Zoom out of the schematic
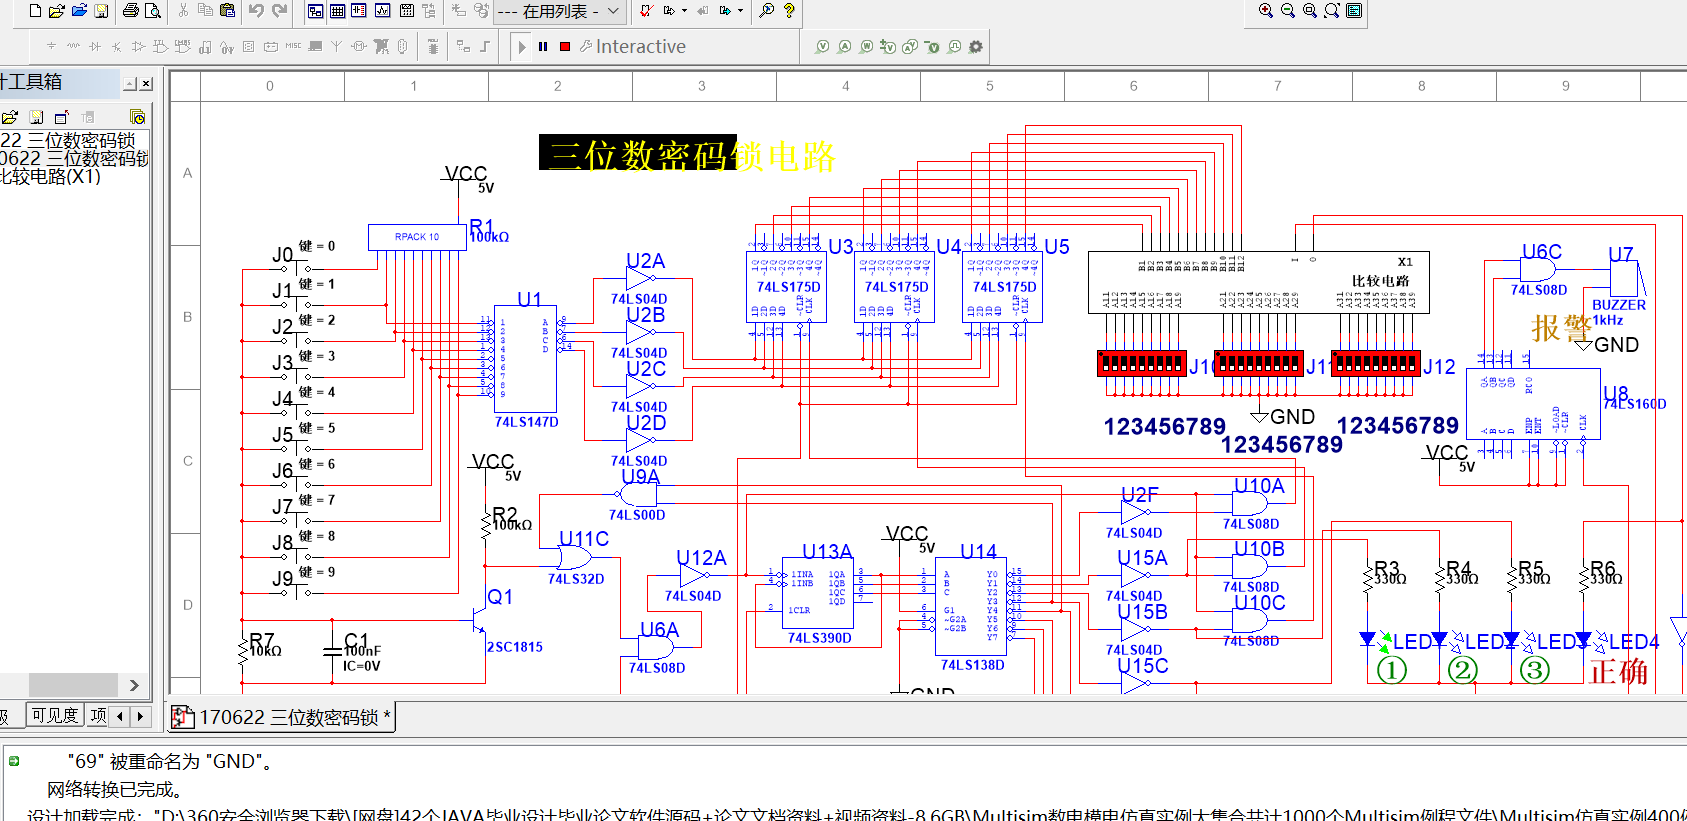This screenshot has width=1687, height=821. [x=1288, y=11]
